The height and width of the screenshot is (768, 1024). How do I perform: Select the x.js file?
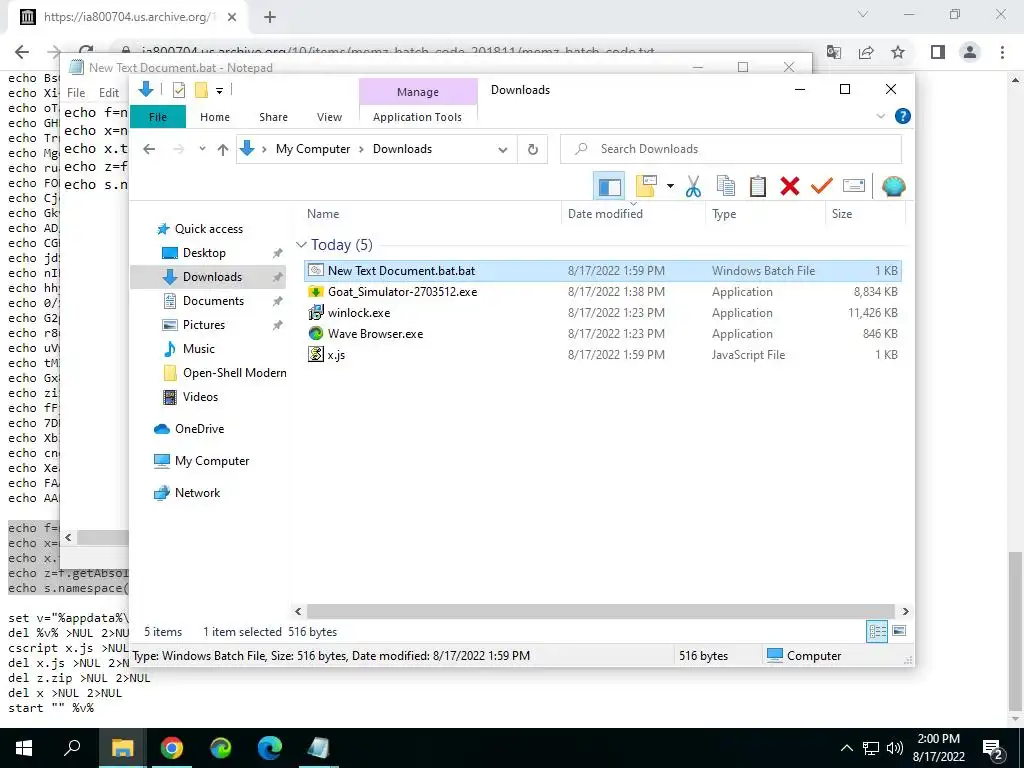603,355
